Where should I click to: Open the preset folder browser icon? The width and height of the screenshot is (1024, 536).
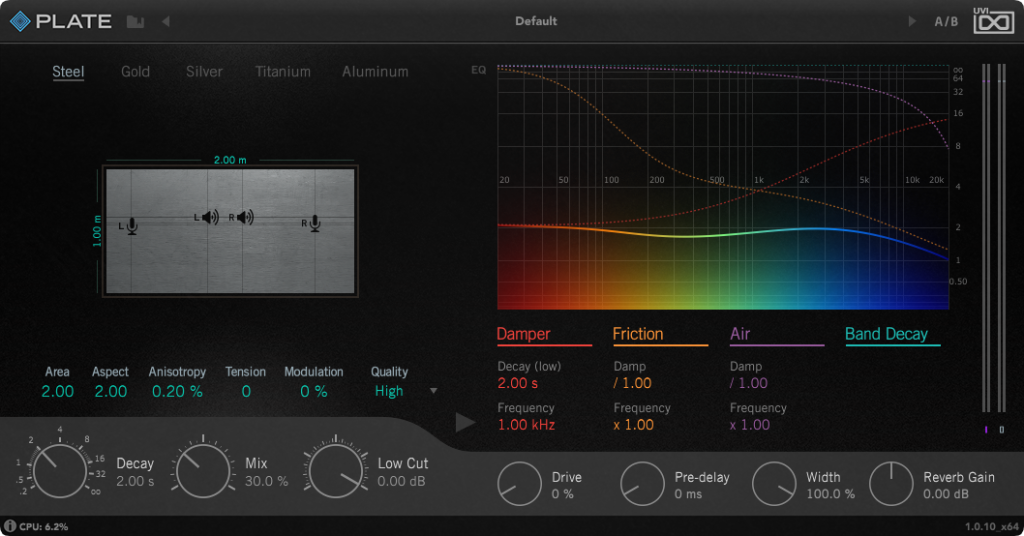[135, 22]
